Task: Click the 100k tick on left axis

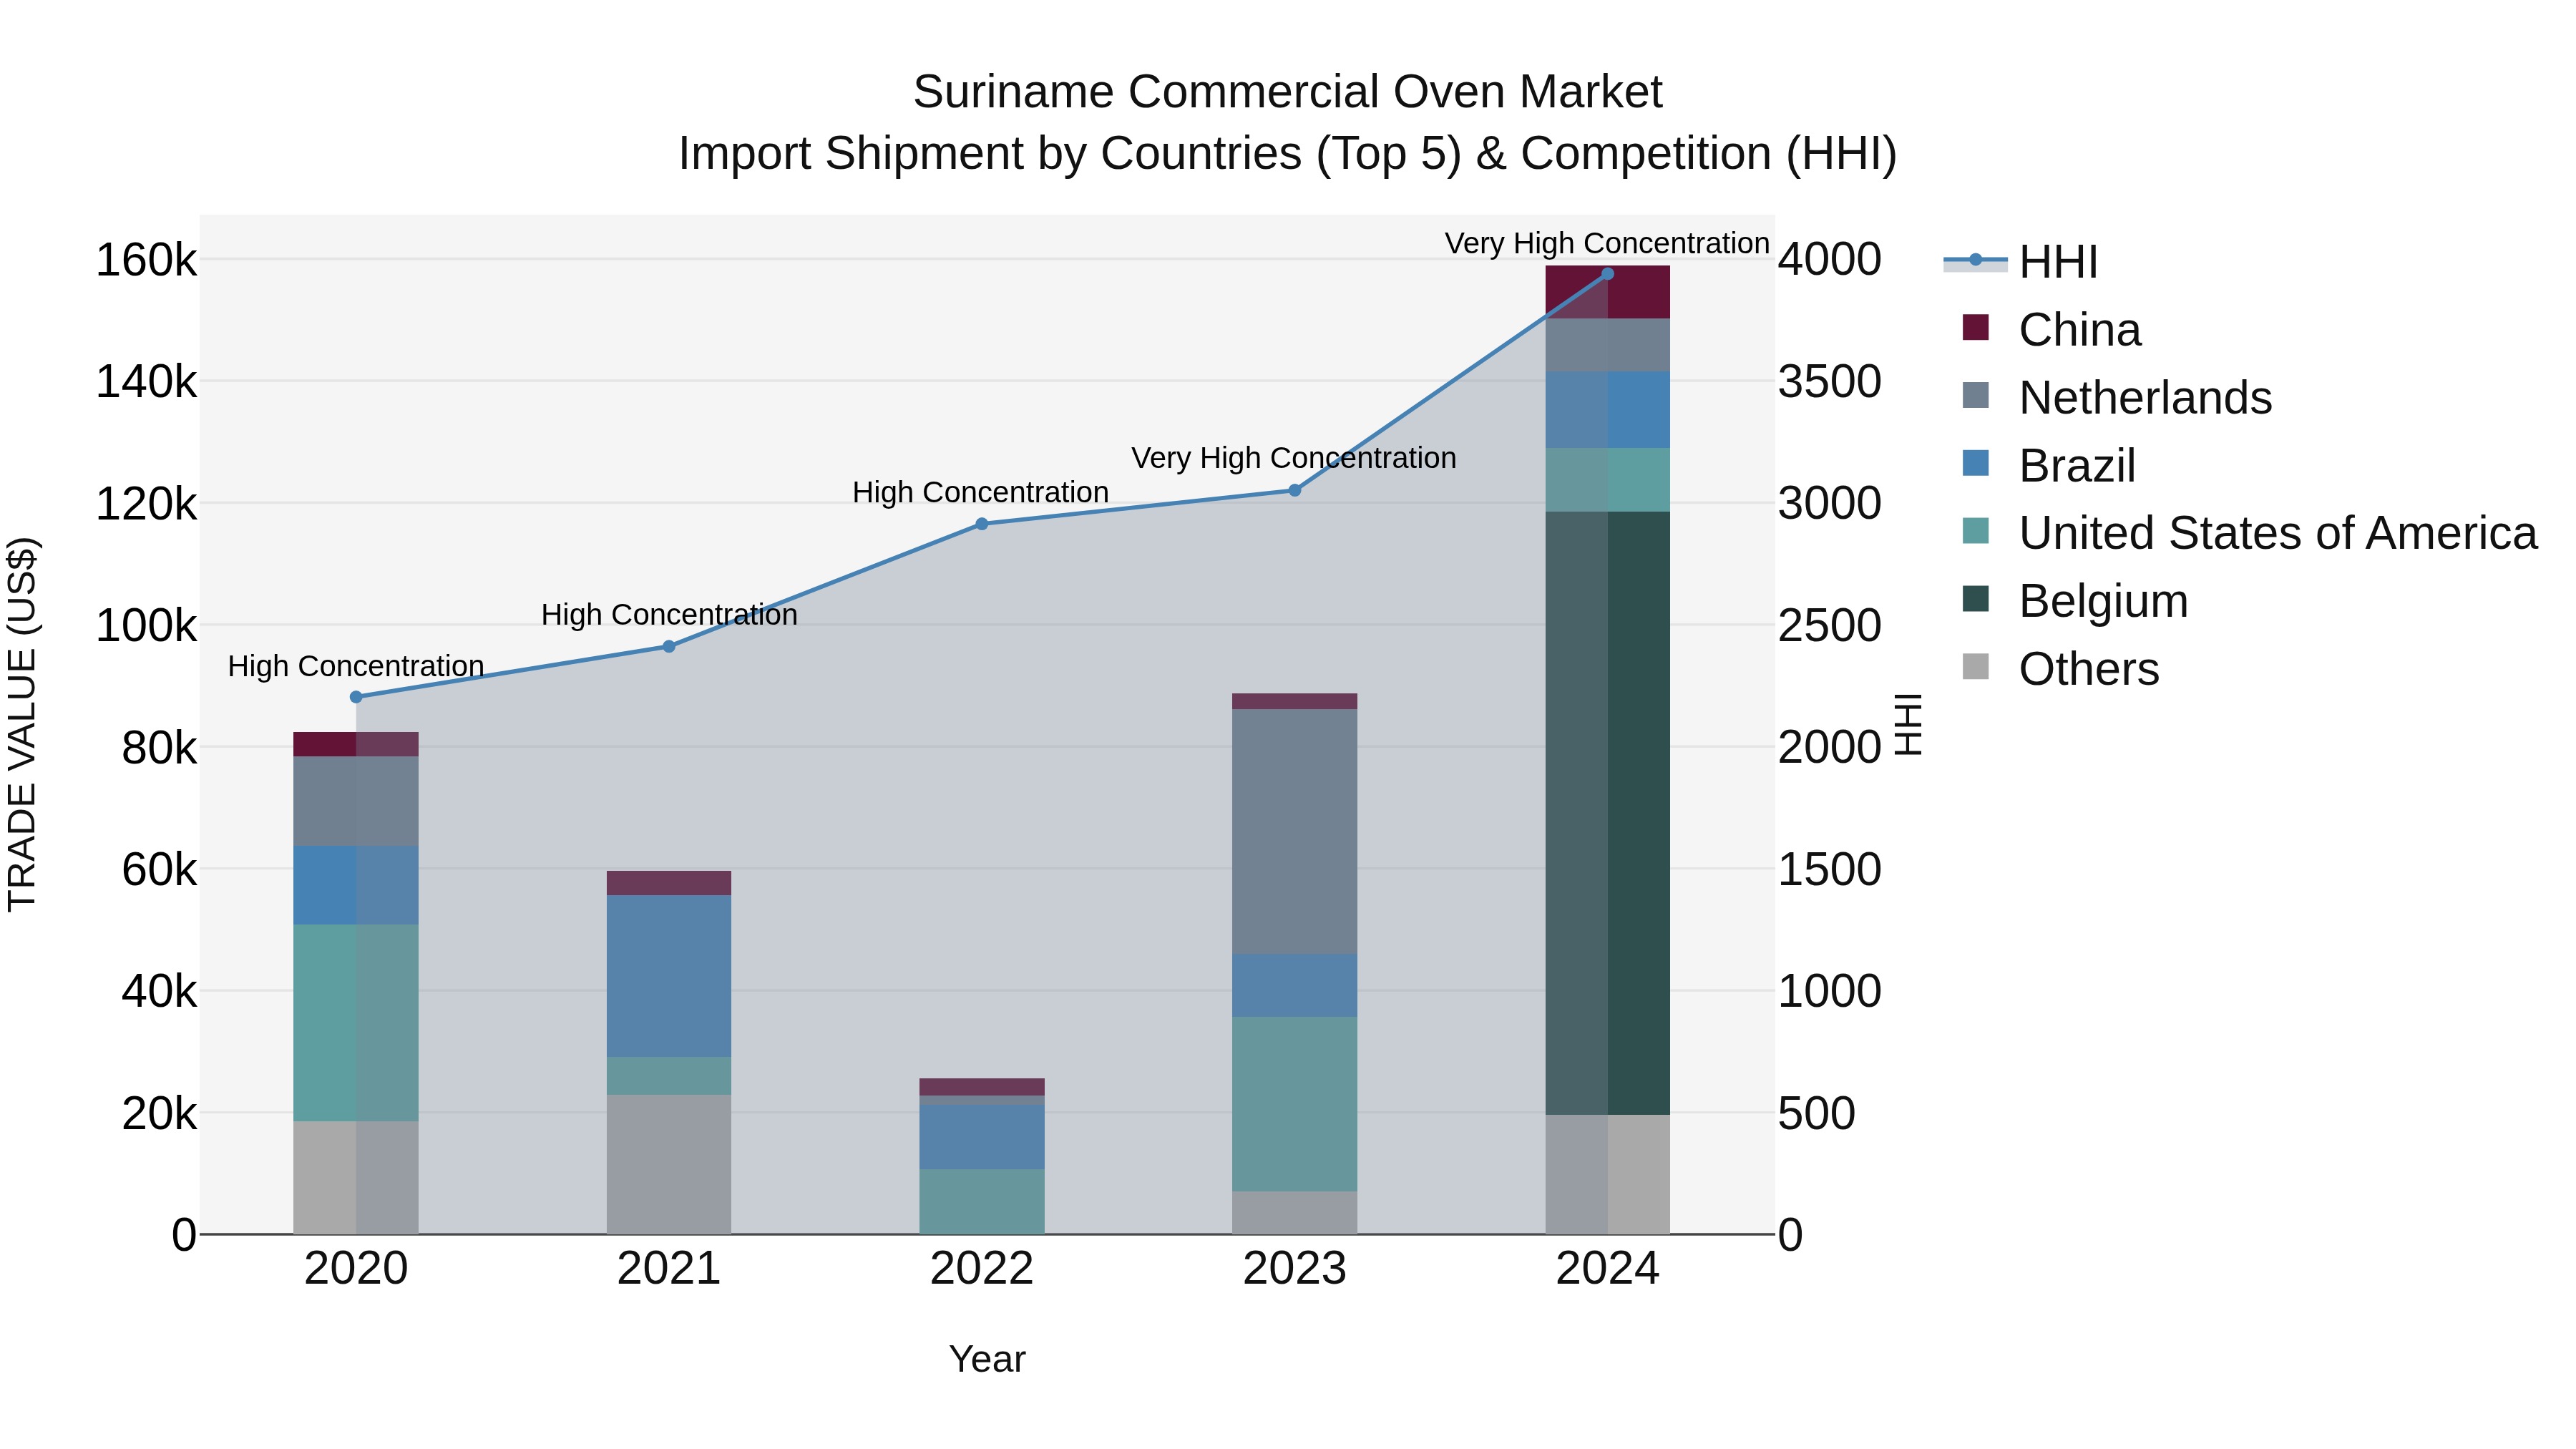Action: 146,626
